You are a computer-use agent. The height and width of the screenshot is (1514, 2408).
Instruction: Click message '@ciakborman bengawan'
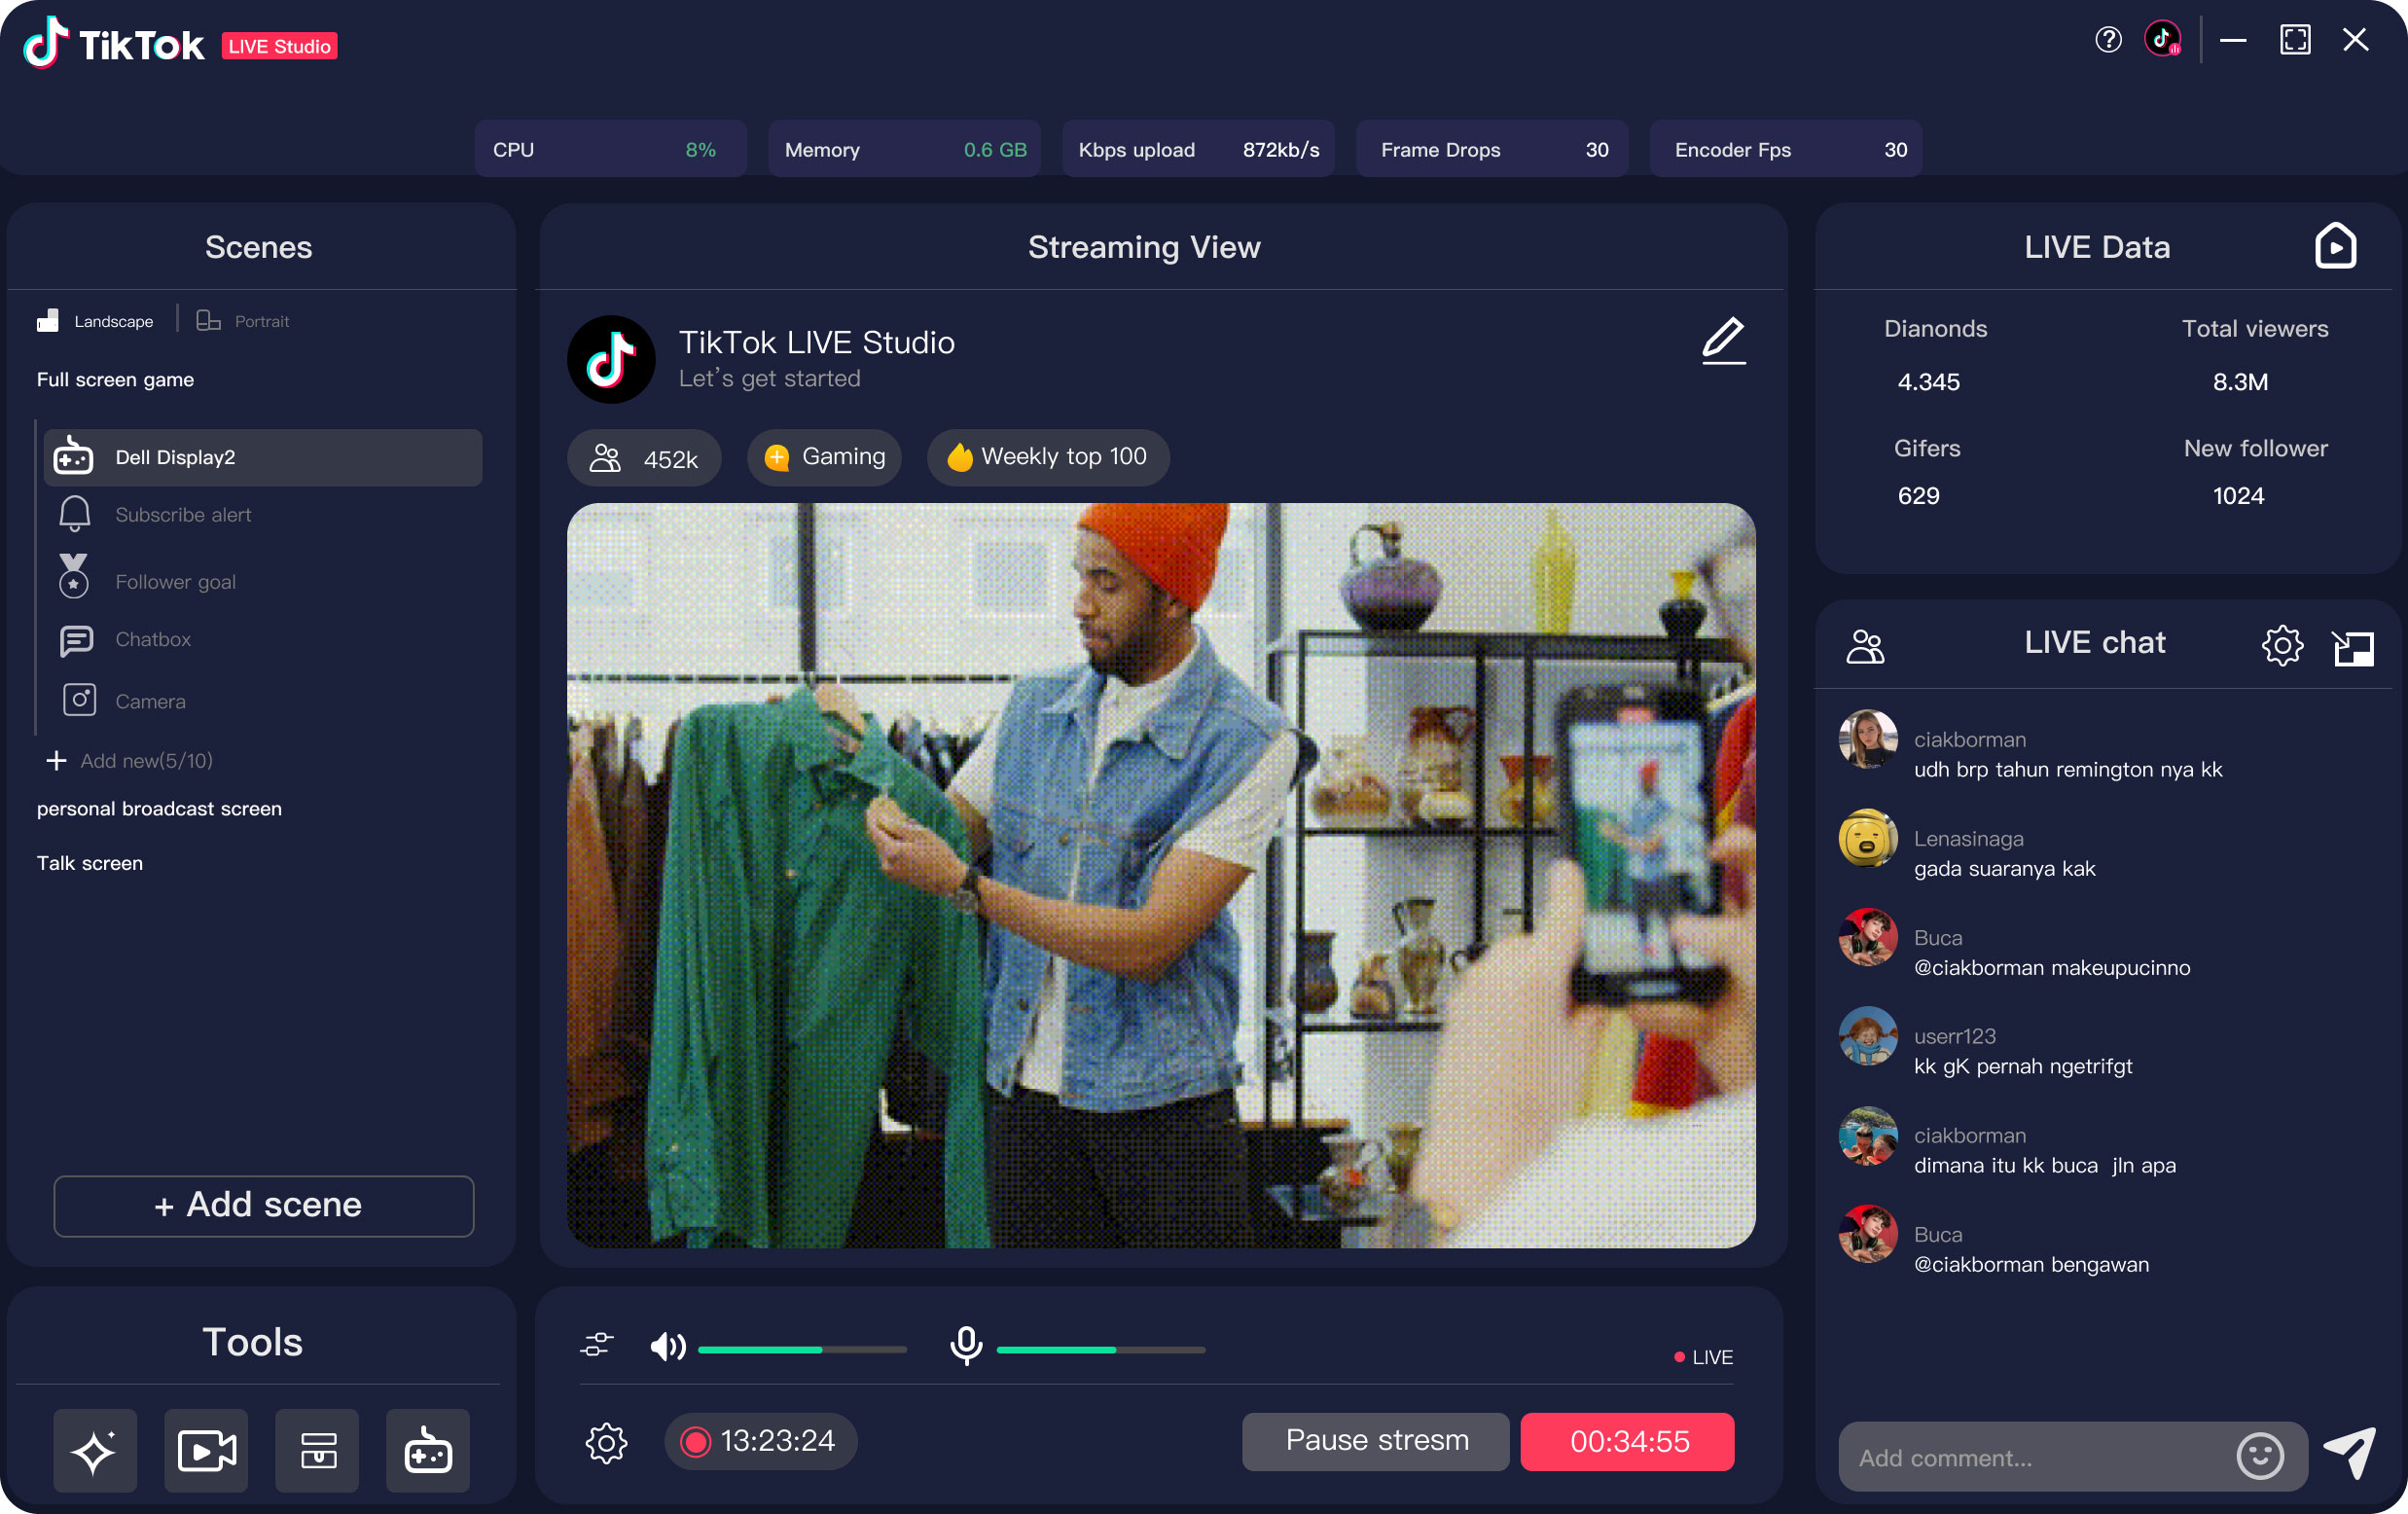[2031, 1265]
